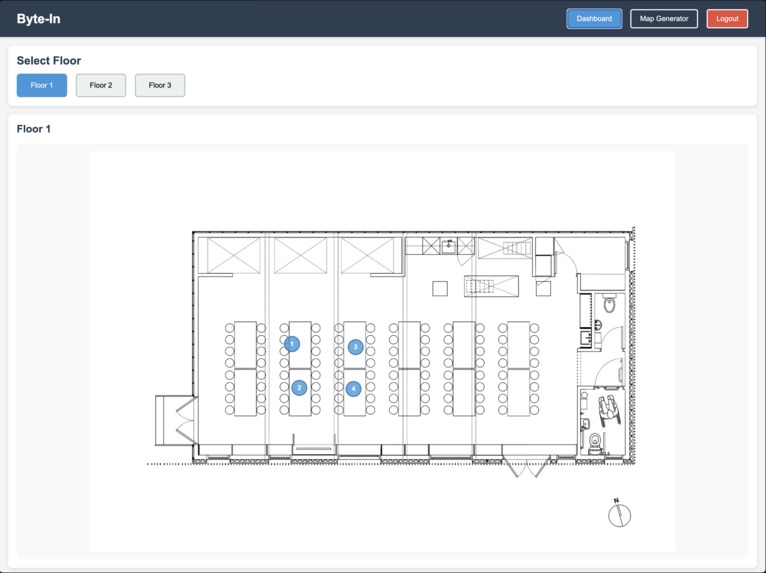The width and height of the screenshot is (766, 573).
Task: Select seat marker number 4
Action: coord(353,389)
